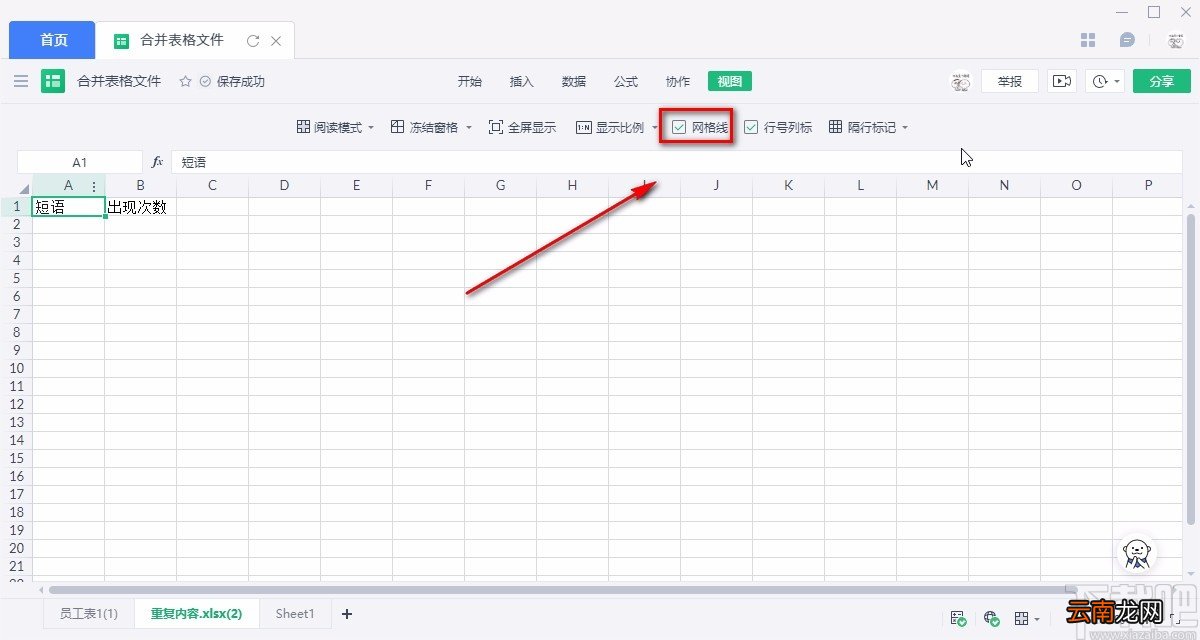Open the 阅读模式 reading mode
The width and height of the screenshot is (1200, 640).
click(330, 128)
